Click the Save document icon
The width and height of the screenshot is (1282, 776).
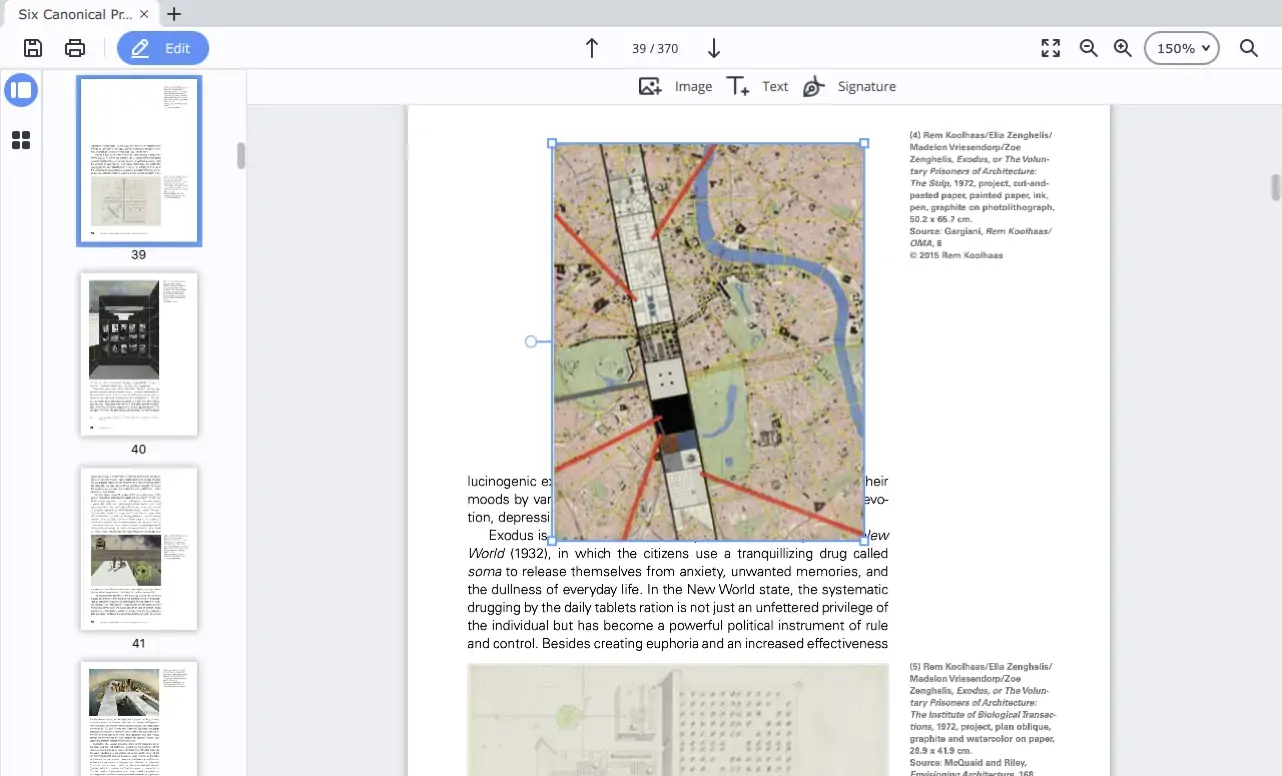pos(31,48)
